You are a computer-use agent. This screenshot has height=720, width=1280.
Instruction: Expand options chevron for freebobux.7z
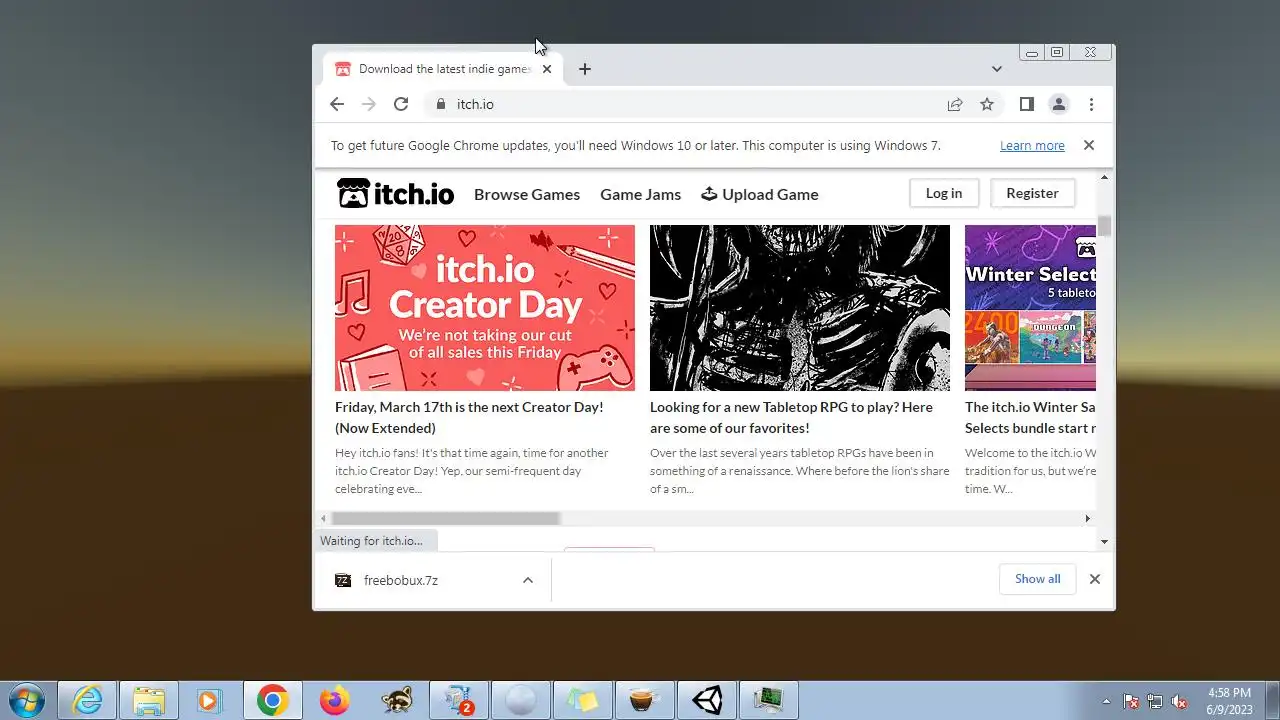(x=528, y=580)
